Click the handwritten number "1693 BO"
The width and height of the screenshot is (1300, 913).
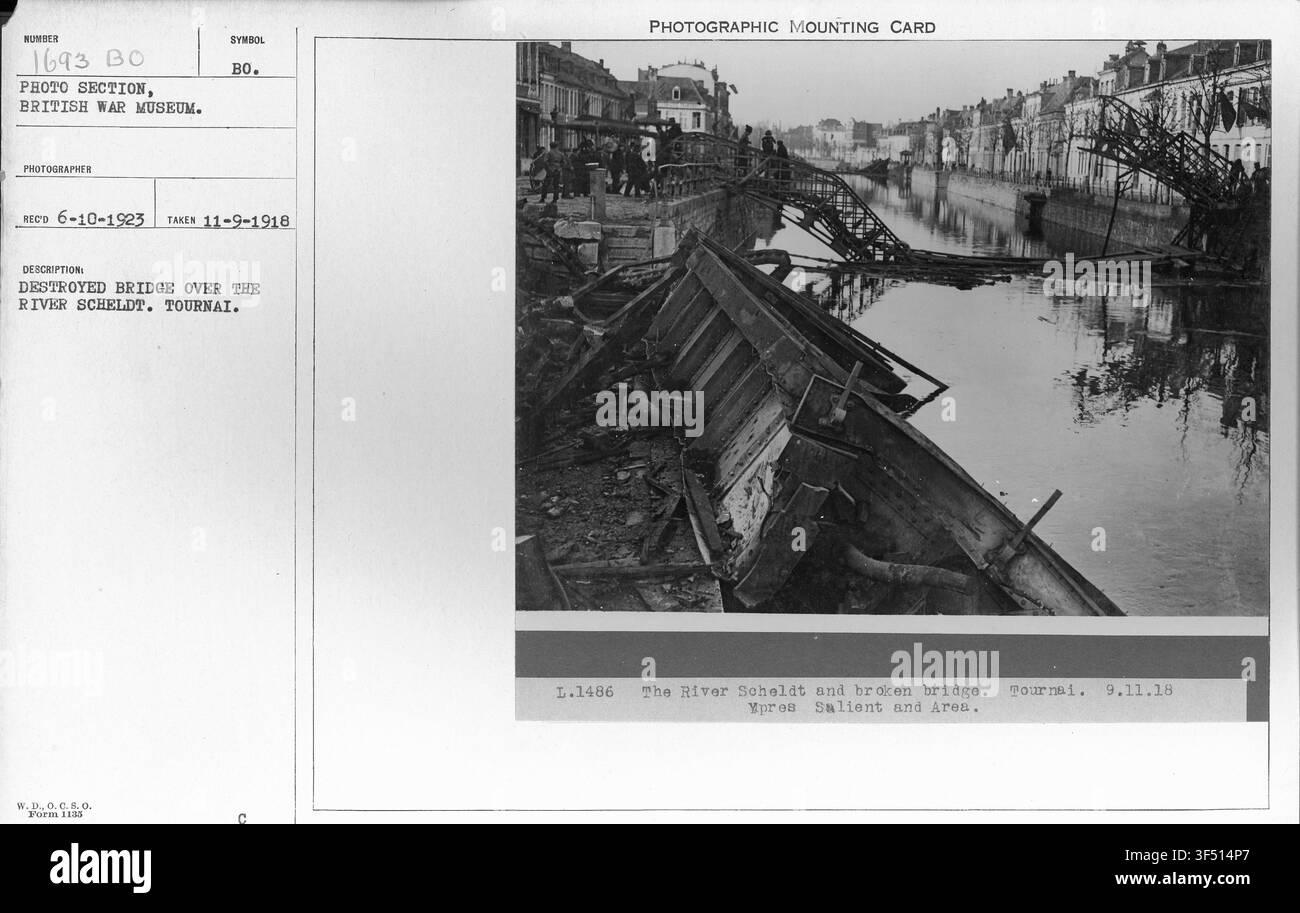[x=88, y=61]
